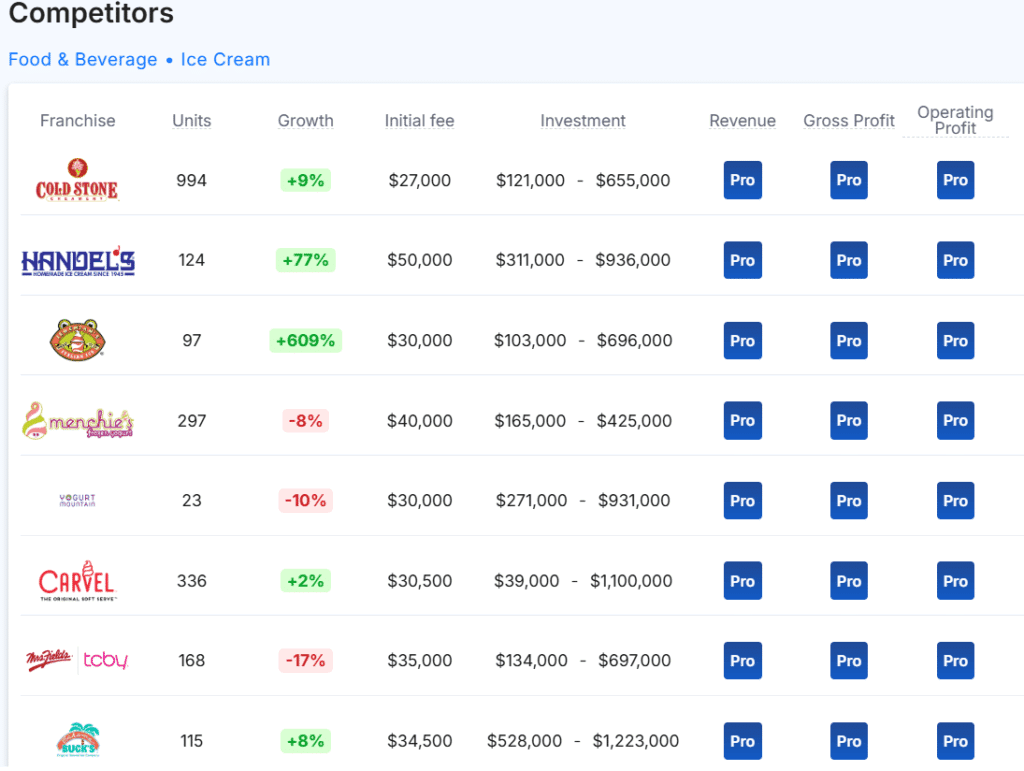Click the frog logo in the 97-unit row

click(x=78, y=340)
